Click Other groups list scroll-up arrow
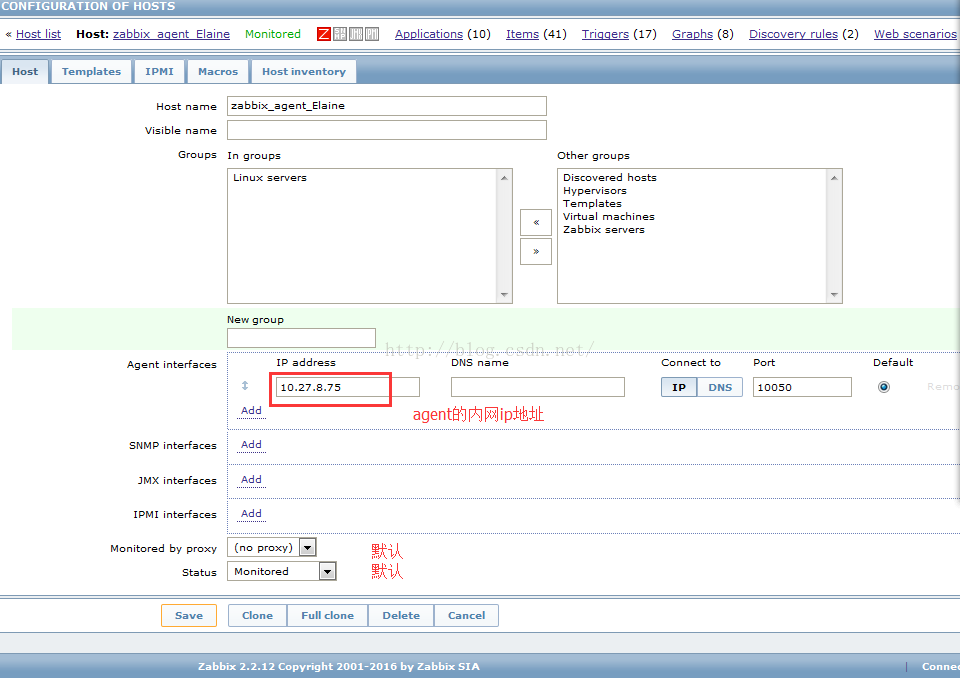The height and width of the screenshot is (678, 960). (834, 178)
